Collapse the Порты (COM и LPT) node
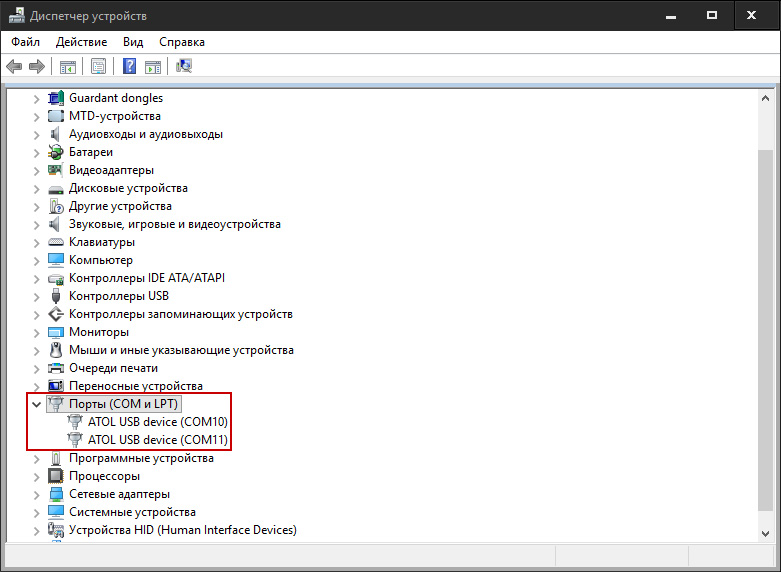781x572 pixels. coord(36,404)
